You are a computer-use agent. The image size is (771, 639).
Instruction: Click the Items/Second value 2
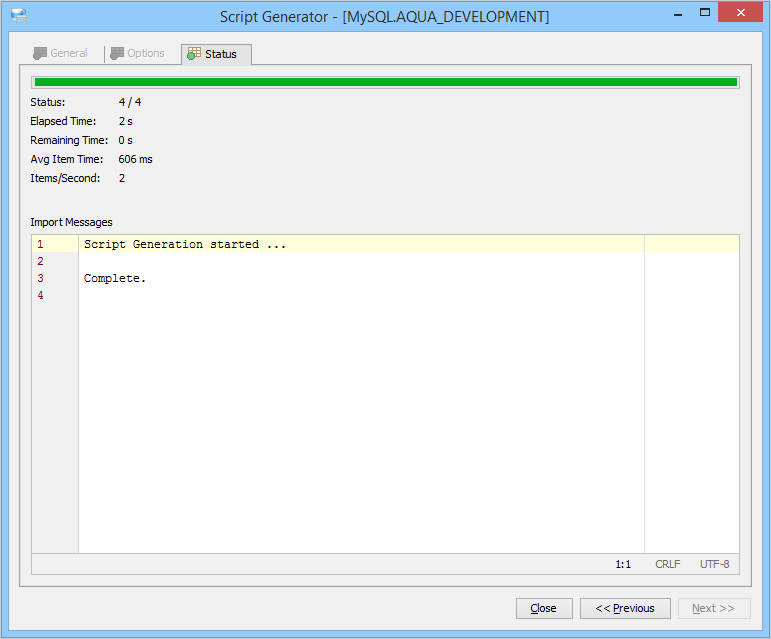point(122,178)
